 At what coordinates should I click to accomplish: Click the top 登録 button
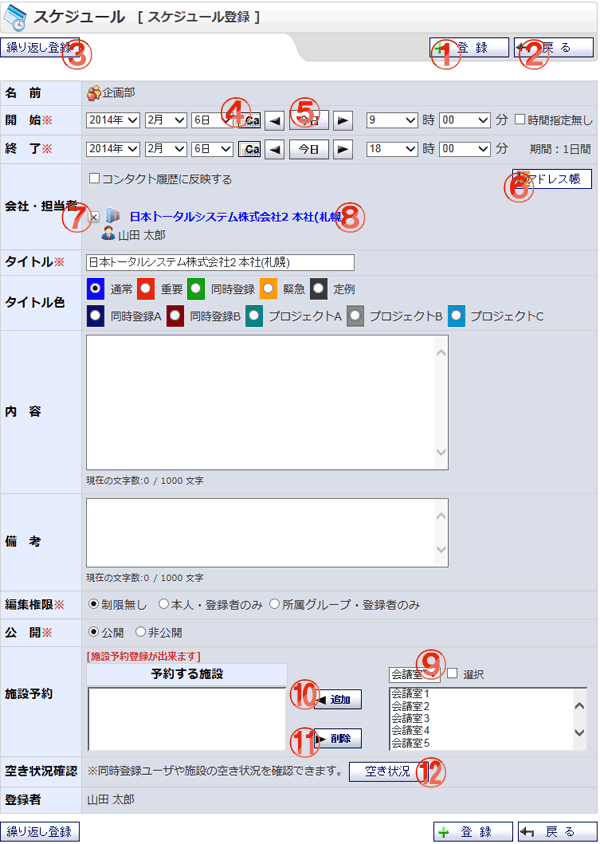pyautogui.click(x=469, y=48)
